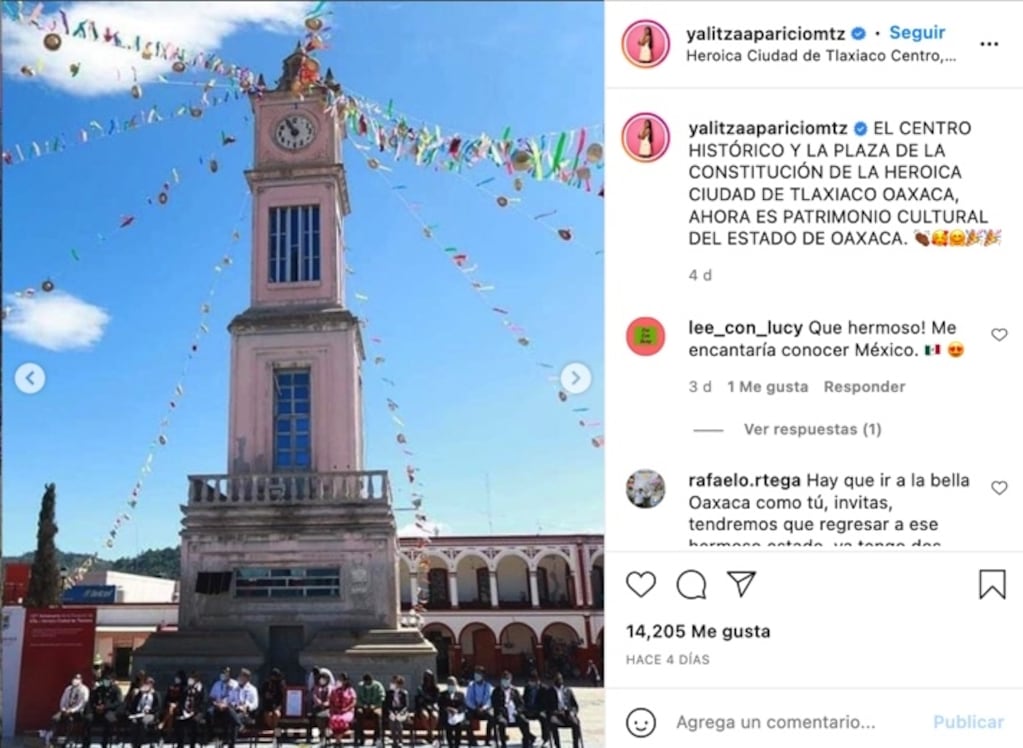
Task: Reply to lee_con_lucy with Responder
Action: [864, 387]
